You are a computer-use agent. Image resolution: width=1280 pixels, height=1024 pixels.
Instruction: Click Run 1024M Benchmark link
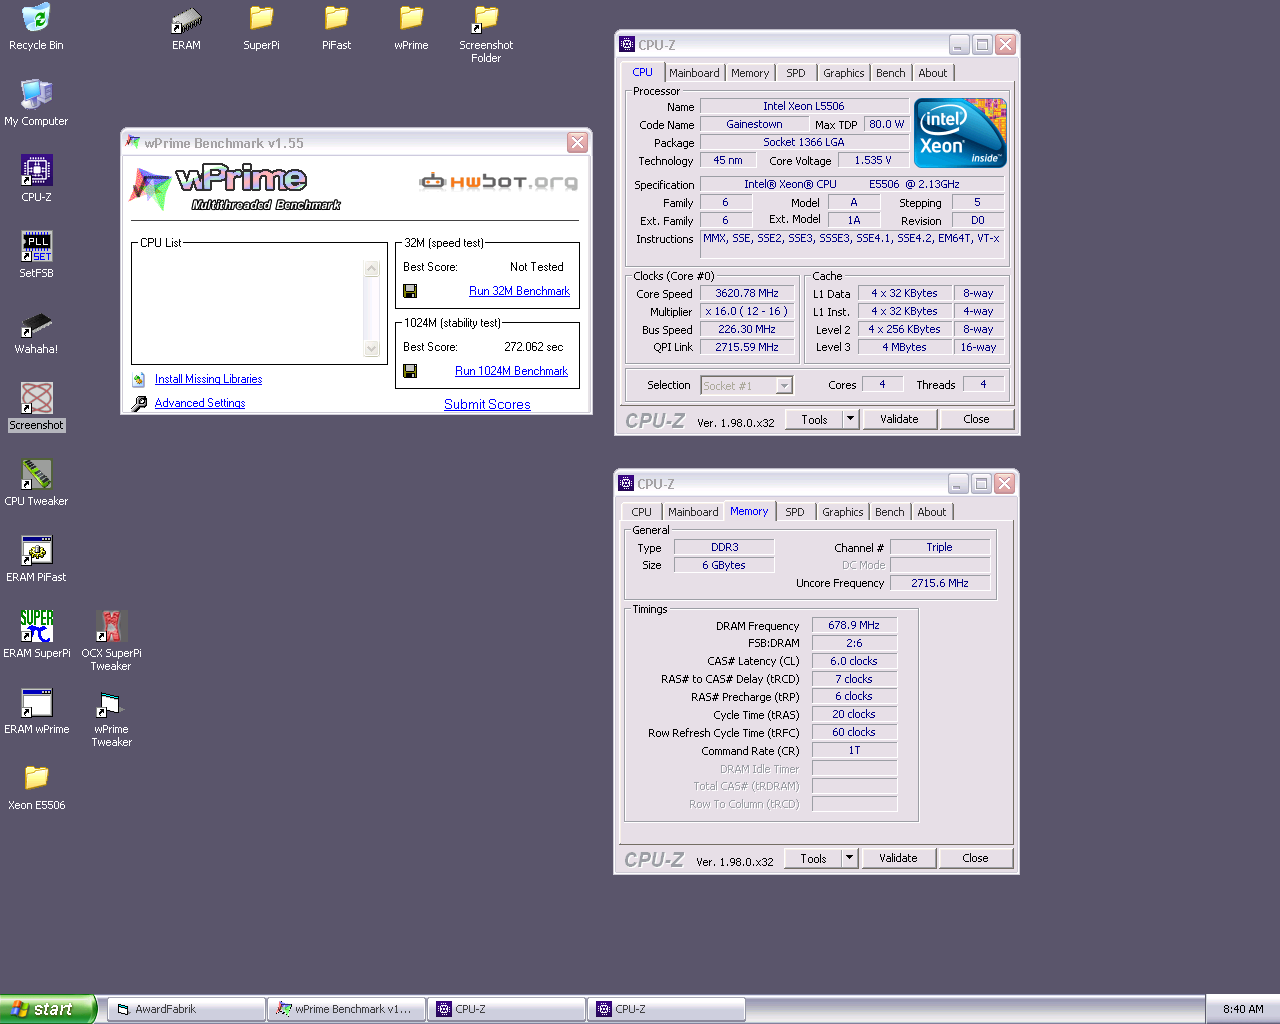pos(511,371)
